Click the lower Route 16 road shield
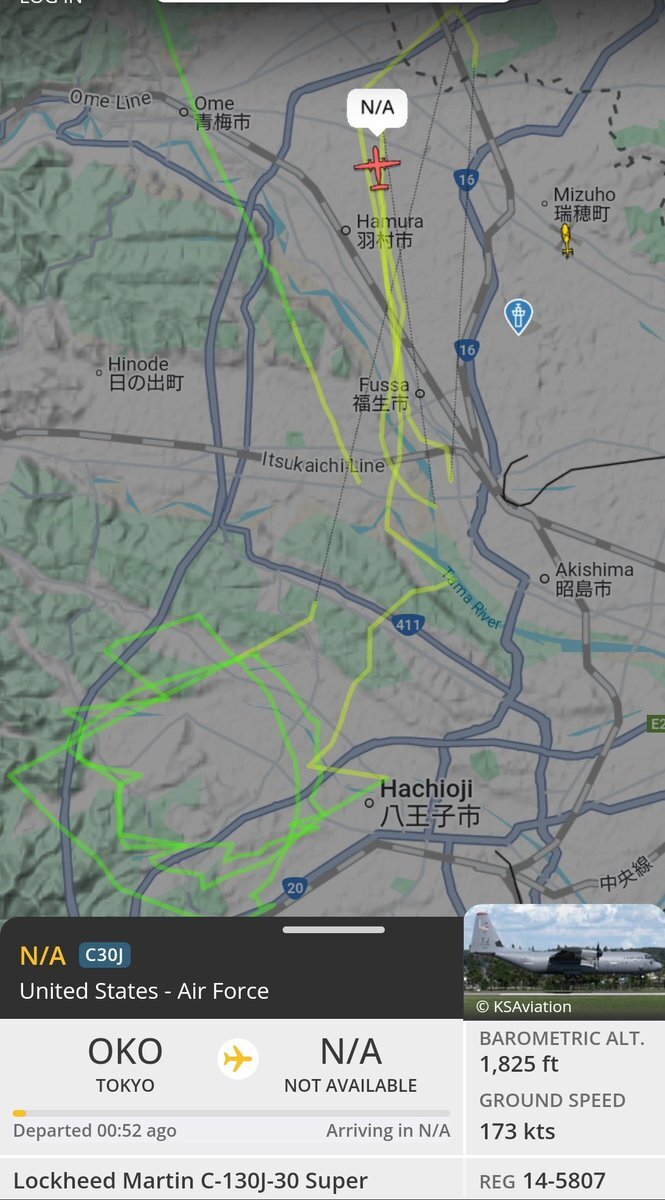Image resolution: width=665 pixels, height=1200 pixels. (466, 349)
